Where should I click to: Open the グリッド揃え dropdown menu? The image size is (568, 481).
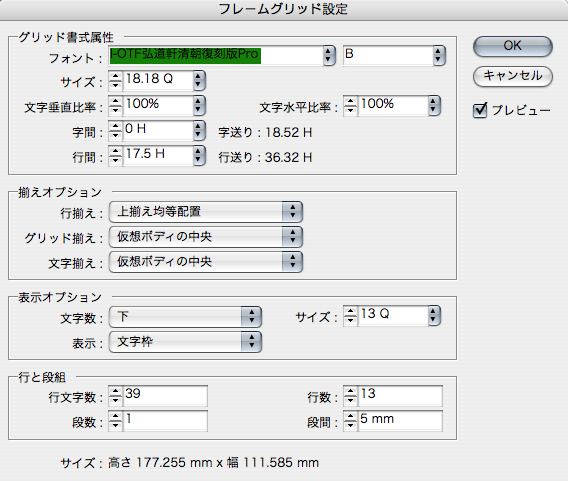point(206,237)
